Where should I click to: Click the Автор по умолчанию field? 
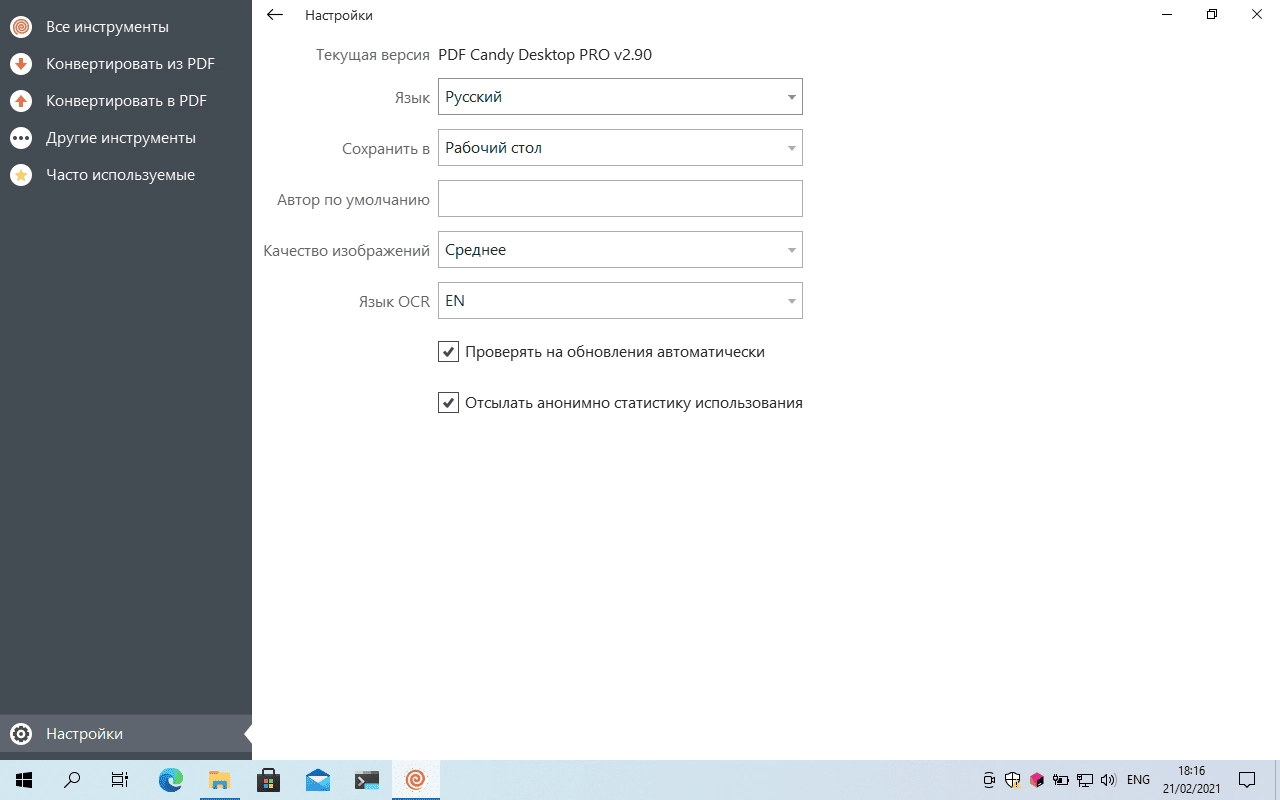point(620,199)
